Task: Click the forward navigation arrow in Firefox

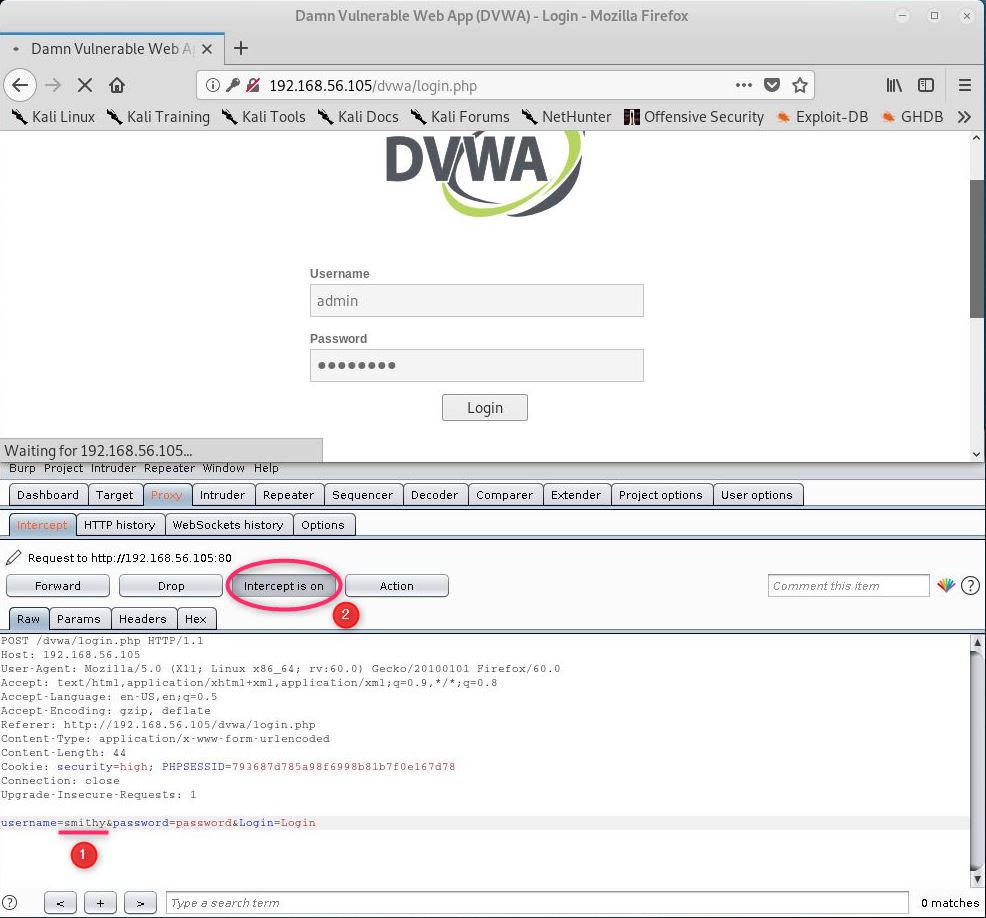Action: point(53,85)
